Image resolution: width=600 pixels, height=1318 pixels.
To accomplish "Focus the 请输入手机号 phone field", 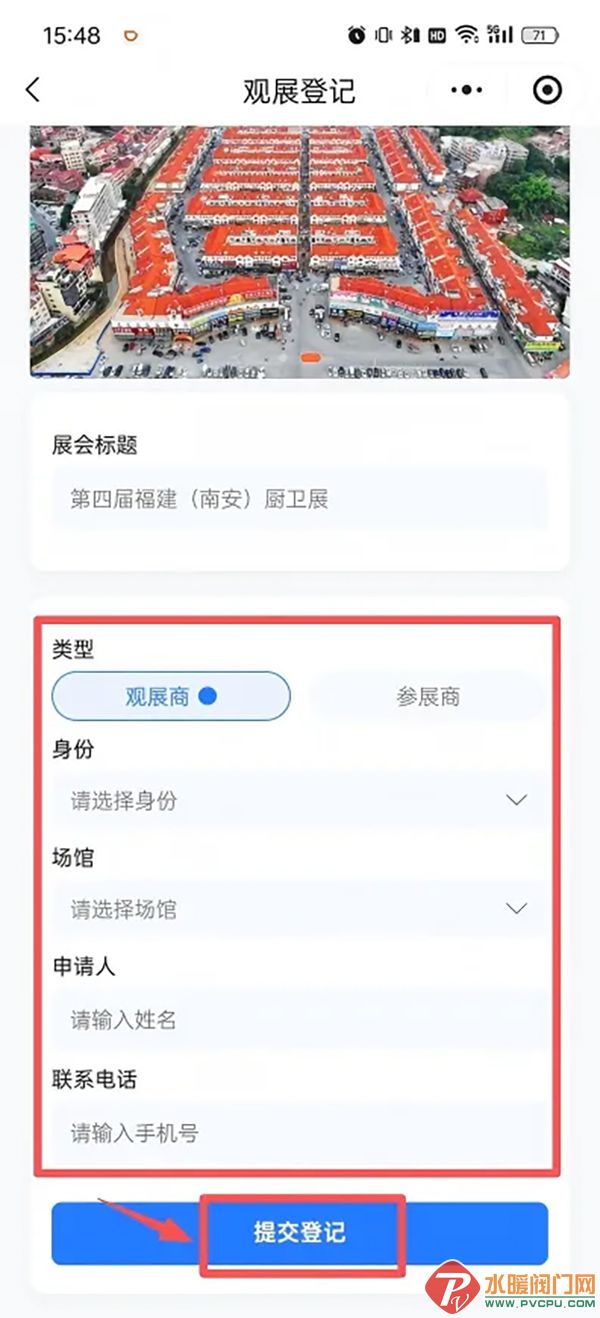I will [x=299, y=1132].
